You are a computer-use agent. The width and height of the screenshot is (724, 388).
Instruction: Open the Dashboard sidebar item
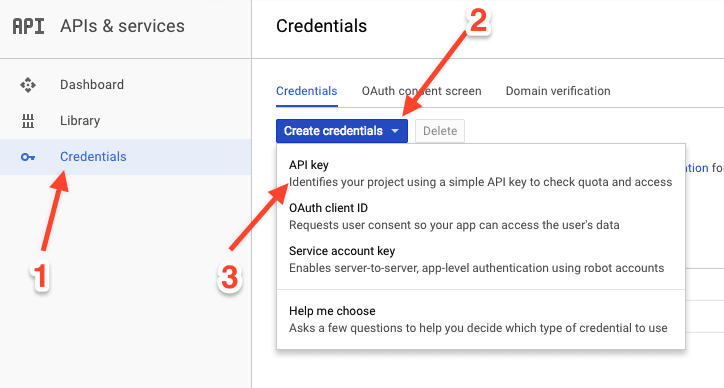pyautogui.click(x=126, y=85)
